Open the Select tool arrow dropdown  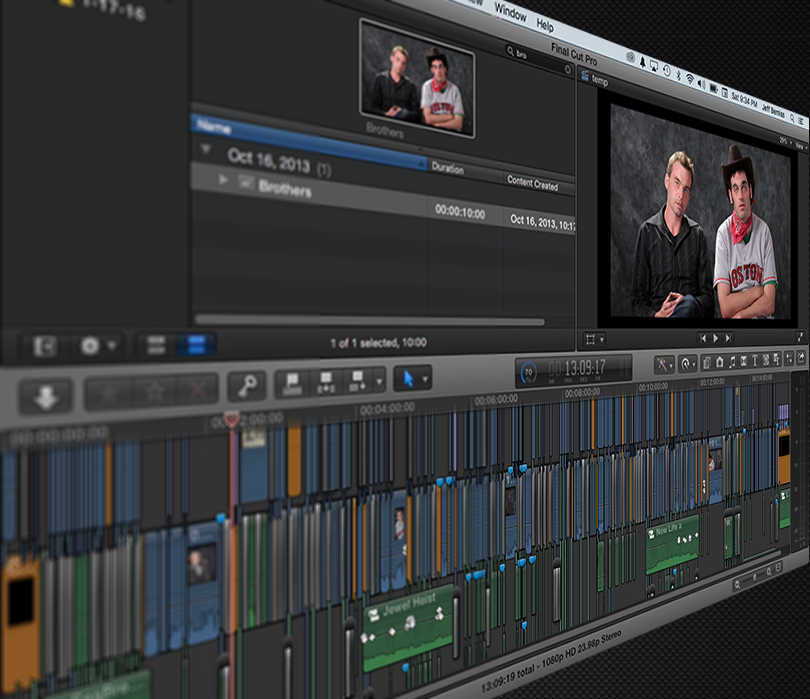pyautogui.click(x=412, y=378)
